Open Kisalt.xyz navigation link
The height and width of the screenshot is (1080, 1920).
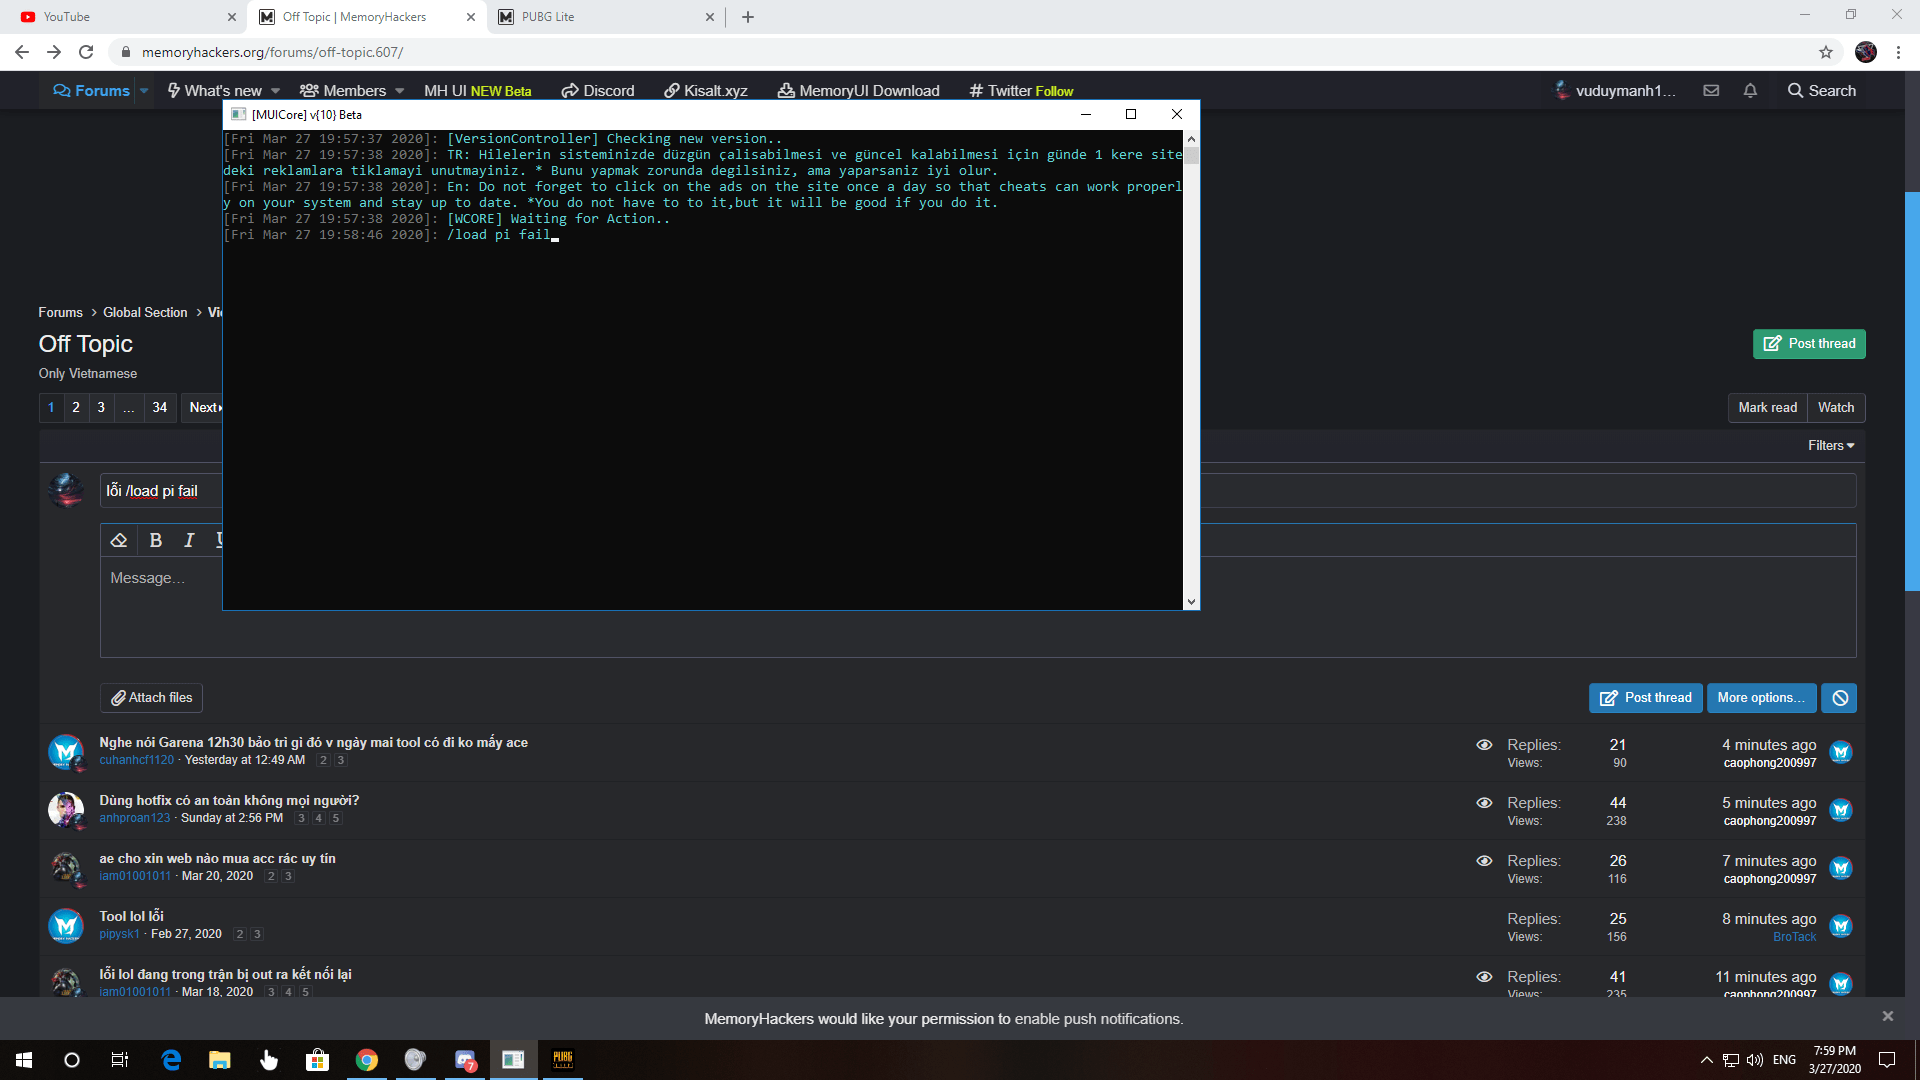point(706,91)
